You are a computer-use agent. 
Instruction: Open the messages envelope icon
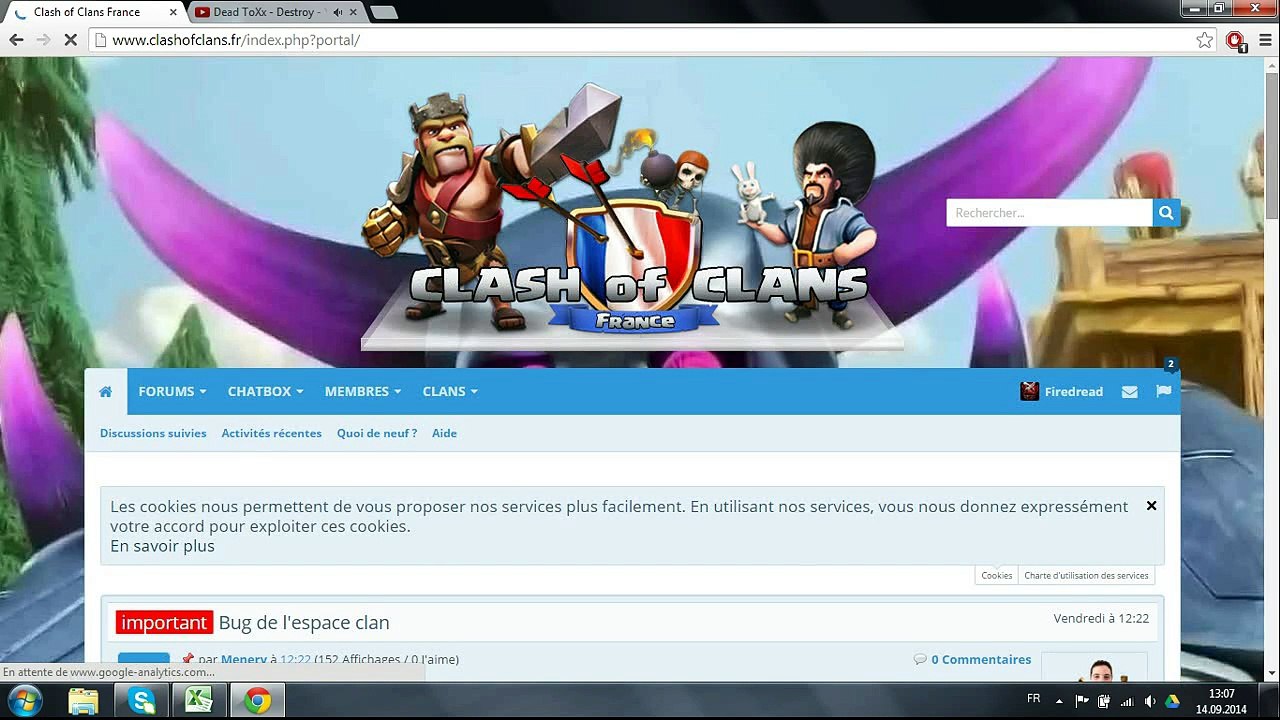(x=1130, y=392)
